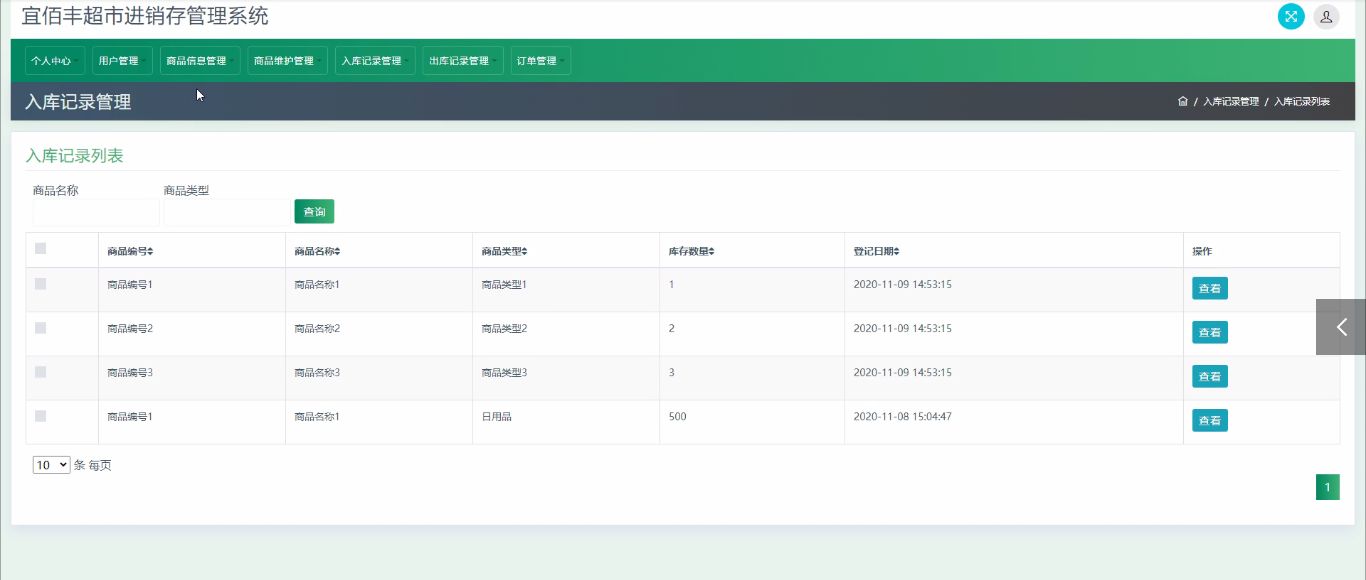
Task: Click the 入库记录列表 breadcrumb link
Action: click(1302, 102)
